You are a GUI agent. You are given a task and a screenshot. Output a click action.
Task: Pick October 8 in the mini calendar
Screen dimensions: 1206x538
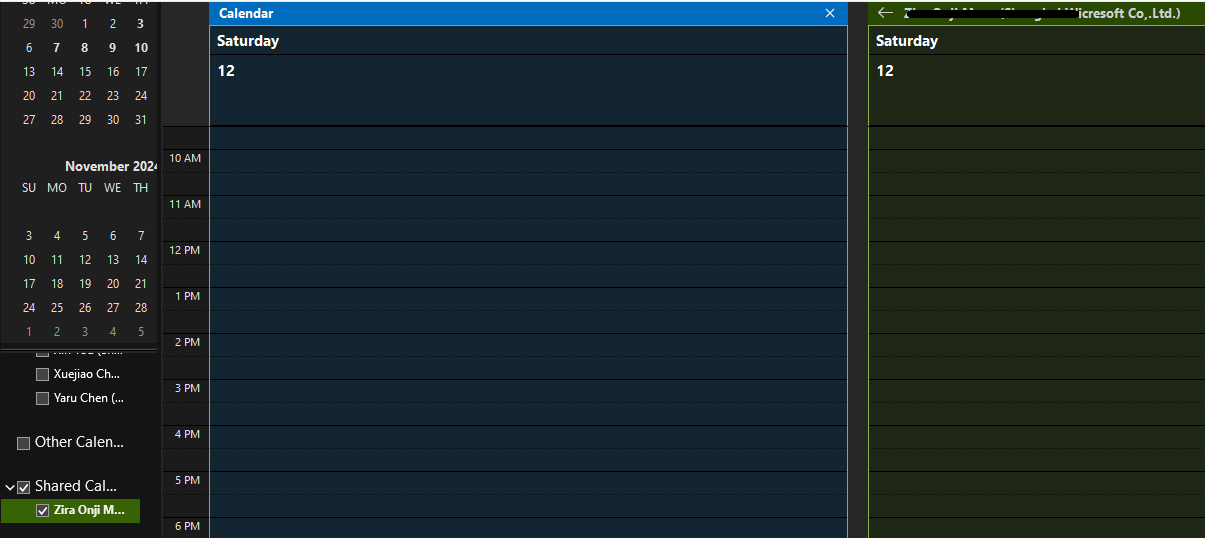[85, 47]
